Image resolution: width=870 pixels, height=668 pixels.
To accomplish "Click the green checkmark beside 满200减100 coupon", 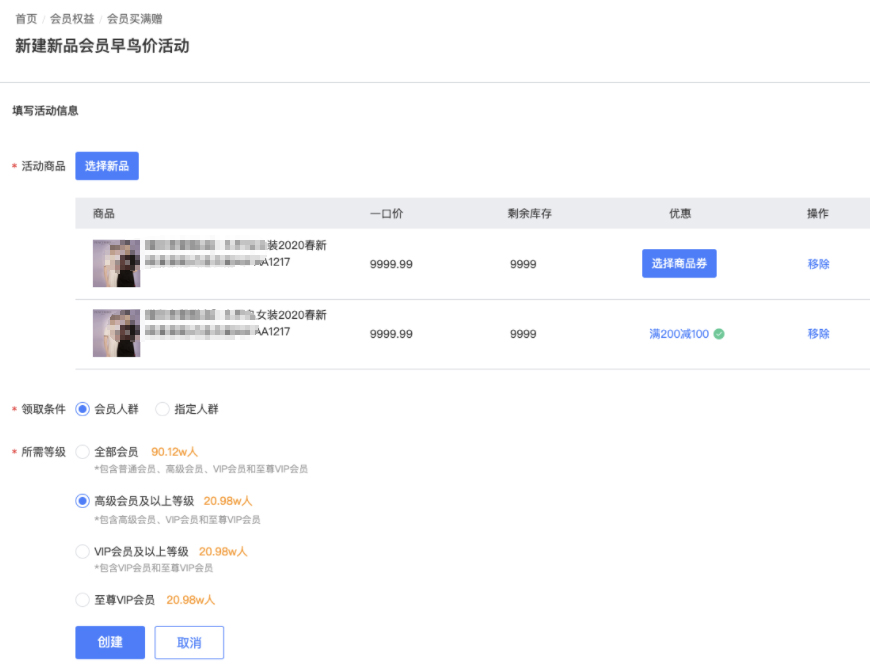I will pyautogui.click(x=718, y=334).
